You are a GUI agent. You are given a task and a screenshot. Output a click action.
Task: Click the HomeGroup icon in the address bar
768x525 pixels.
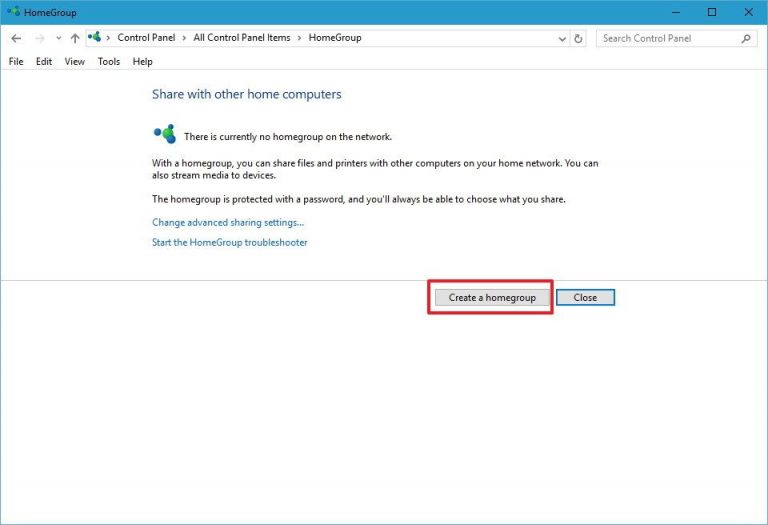coord(95,38)
